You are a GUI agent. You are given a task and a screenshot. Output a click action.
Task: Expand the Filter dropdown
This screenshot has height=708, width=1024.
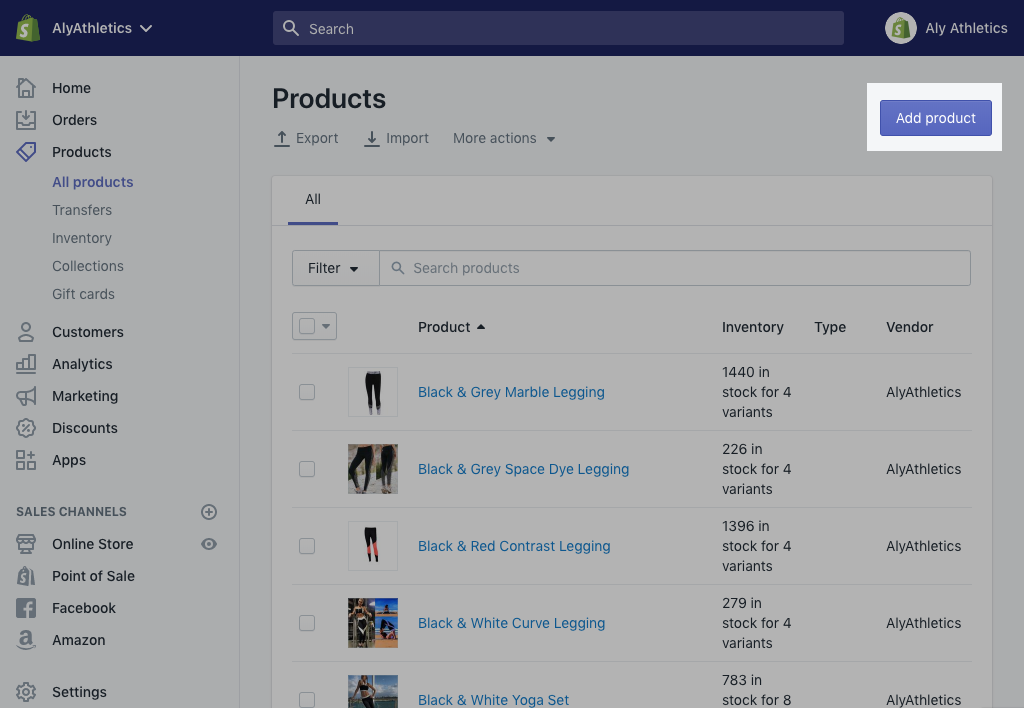click(x=333, y=267)
